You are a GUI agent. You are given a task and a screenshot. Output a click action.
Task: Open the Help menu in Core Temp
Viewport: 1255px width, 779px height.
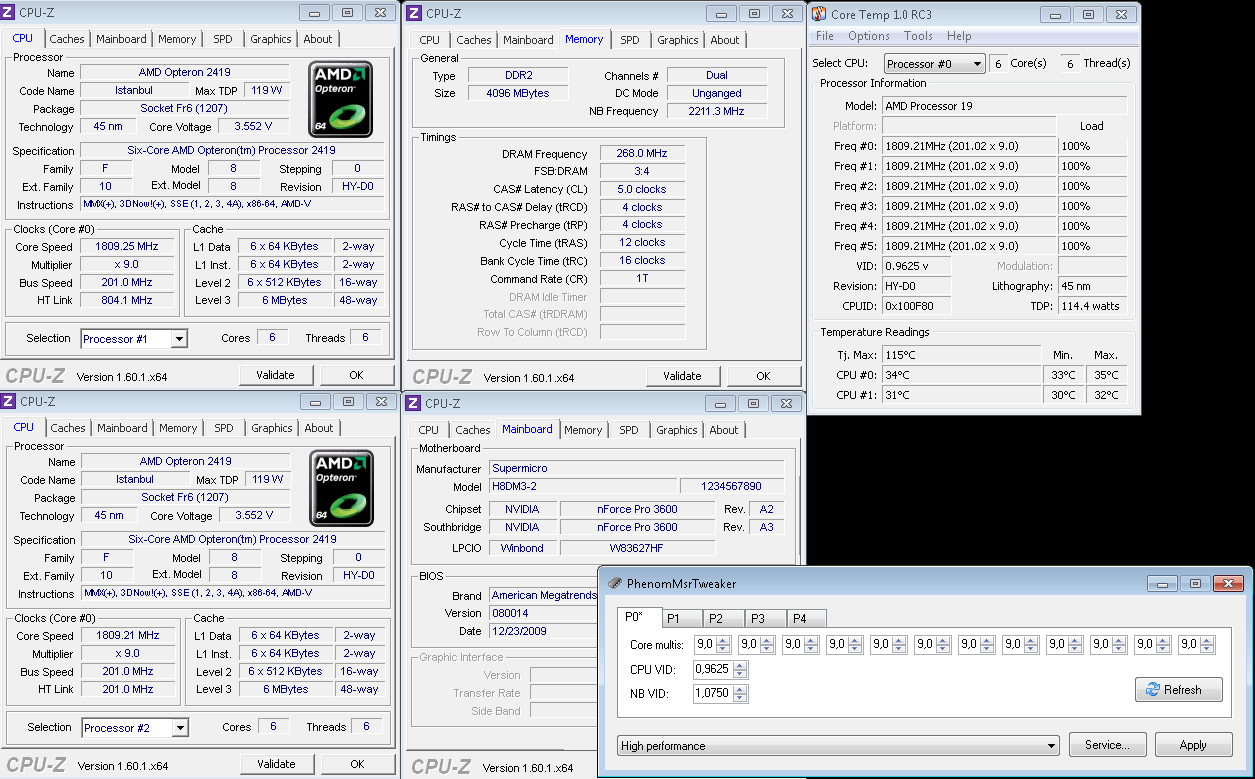(x=959, y=36)
